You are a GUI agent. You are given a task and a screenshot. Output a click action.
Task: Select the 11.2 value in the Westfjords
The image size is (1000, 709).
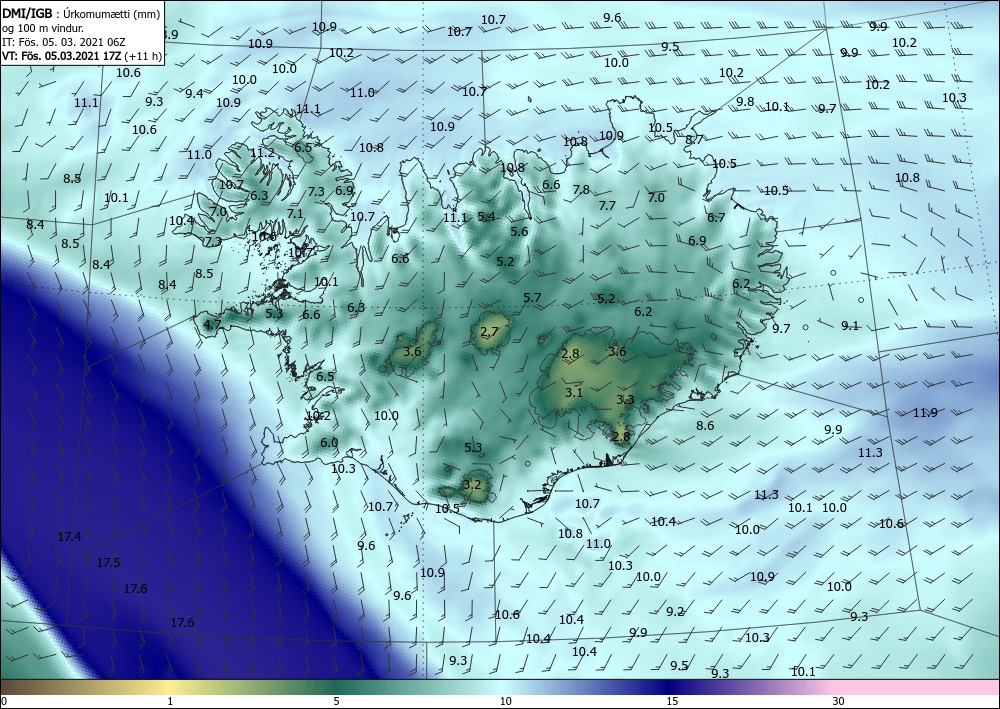(x=262, y=153)
